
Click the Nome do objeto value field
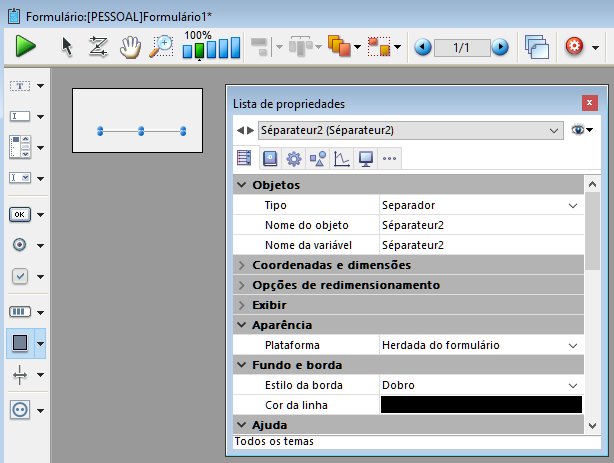click(480, 225)
